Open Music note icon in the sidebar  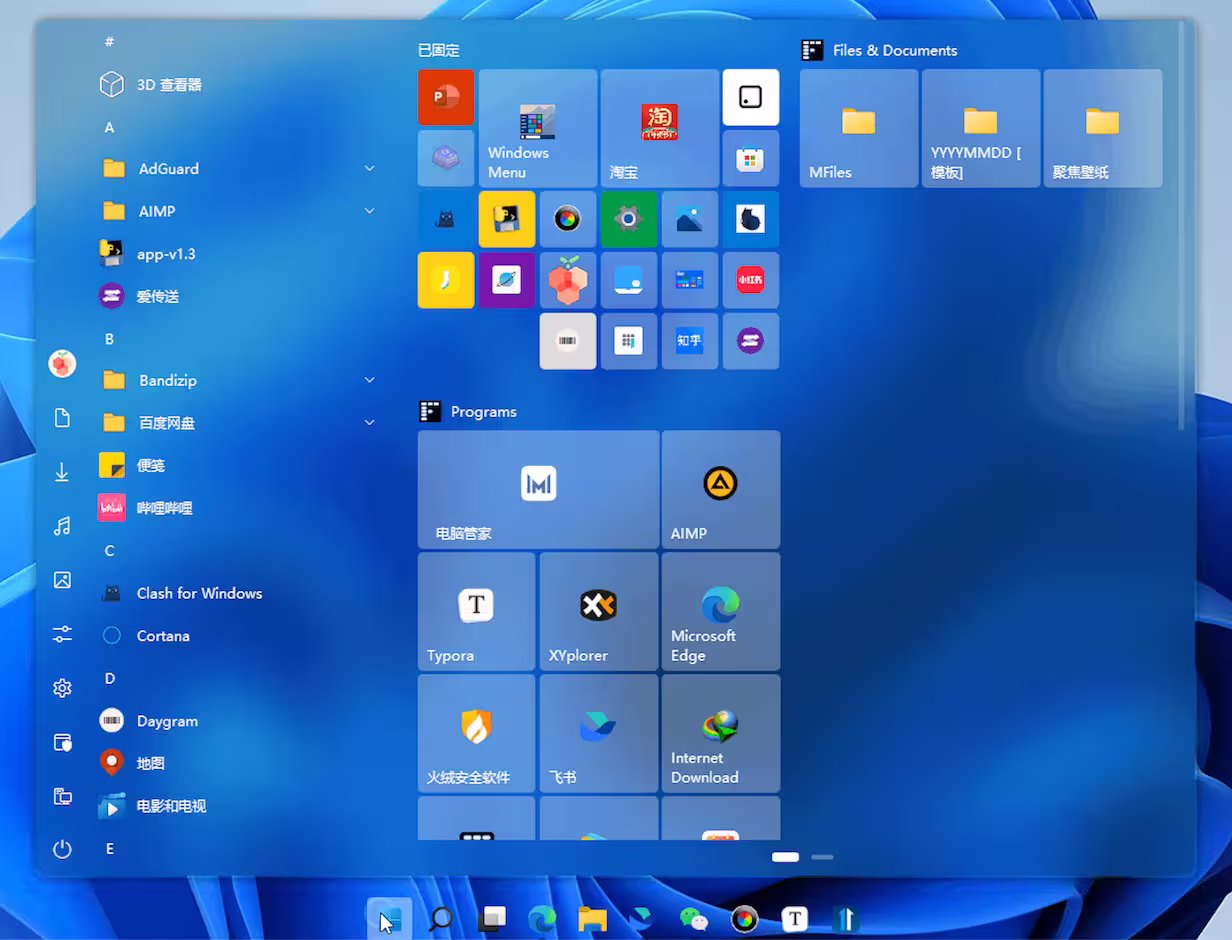[x=62, y=526]
